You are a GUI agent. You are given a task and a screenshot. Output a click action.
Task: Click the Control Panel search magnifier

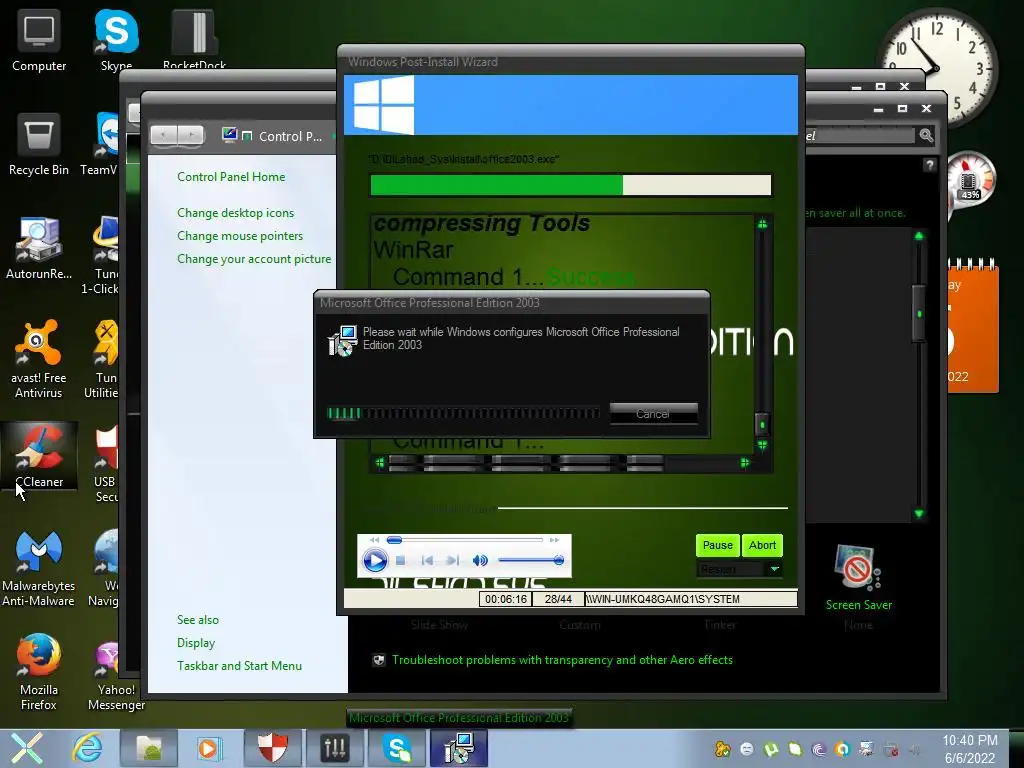point(926,135)
